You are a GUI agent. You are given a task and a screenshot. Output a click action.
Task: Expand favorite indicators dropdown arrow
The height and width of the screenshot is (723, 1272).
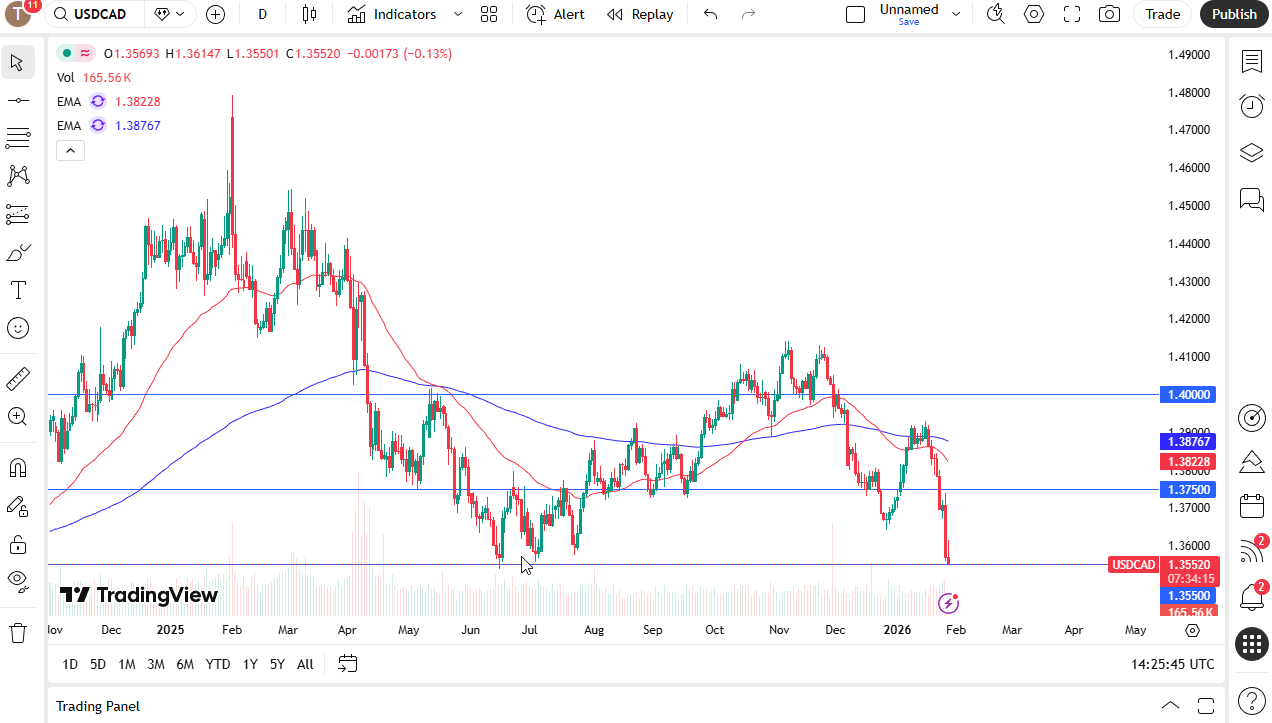pos(458,14)
